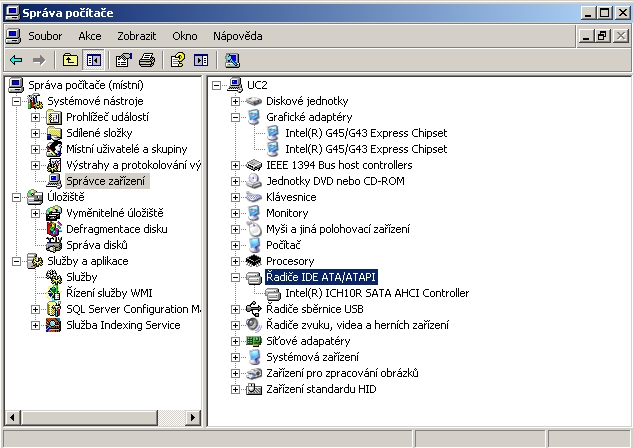
Task: Click the horizontal scrollbar thumb in left pane
Action: coord(89,417)
